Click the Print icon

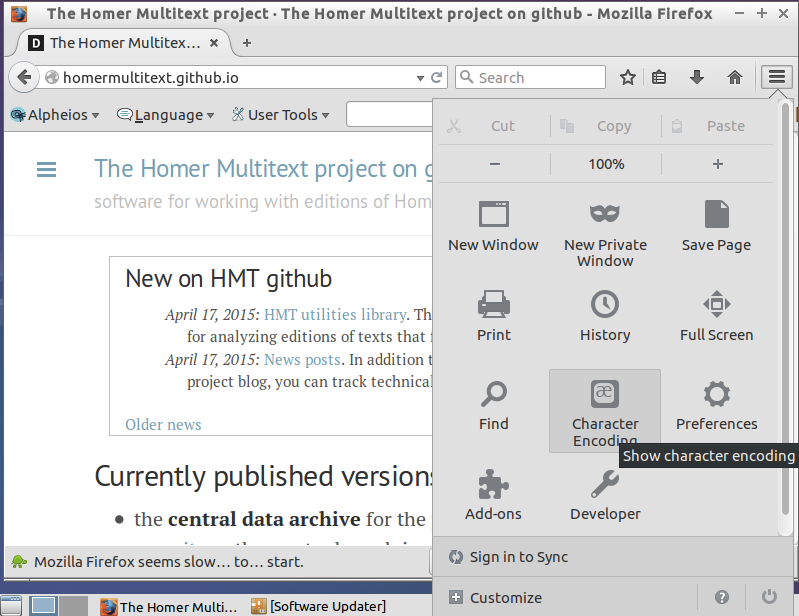click(493, 304)
